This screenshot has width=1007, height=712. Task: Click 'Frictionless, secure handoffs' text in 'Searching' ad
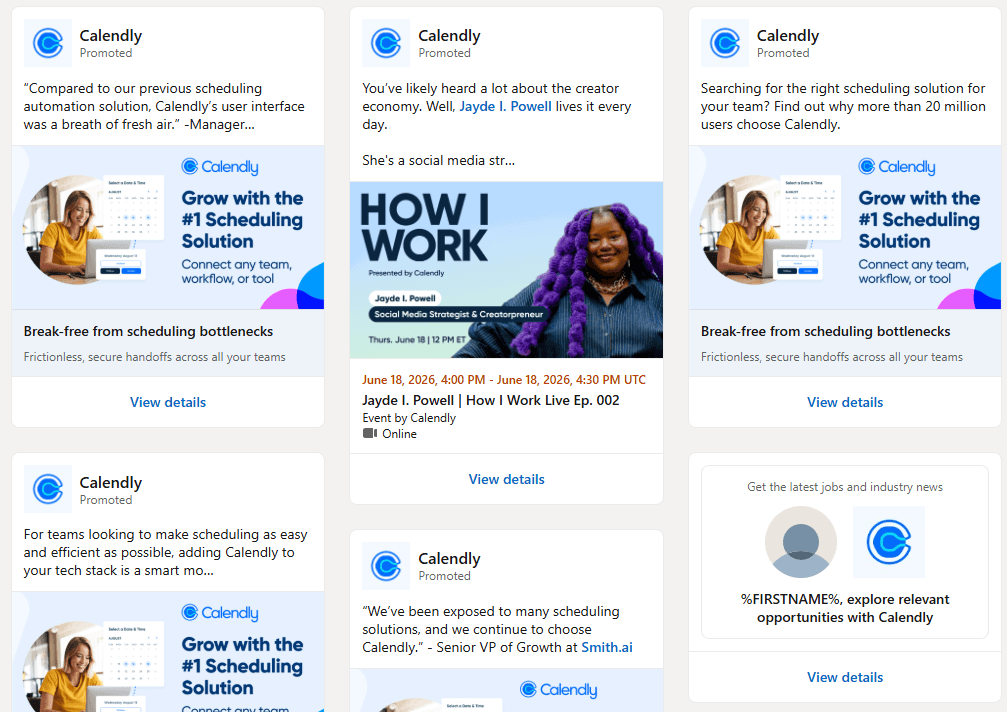click(x=832, y=357)
